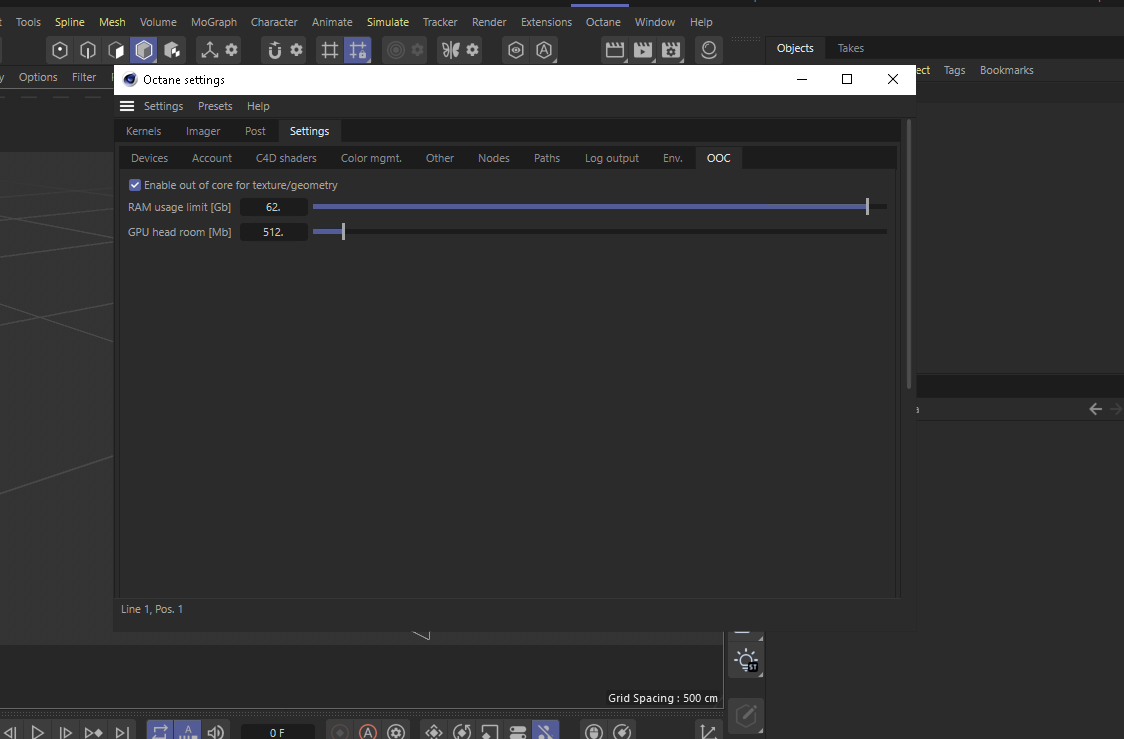Switch to the Imager tab

[203, 131]
